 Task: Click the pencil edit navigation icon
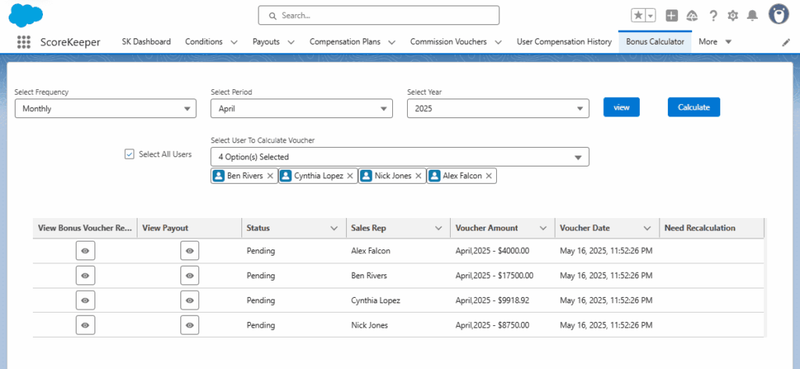pyautogui.click(x=786, y=42)
